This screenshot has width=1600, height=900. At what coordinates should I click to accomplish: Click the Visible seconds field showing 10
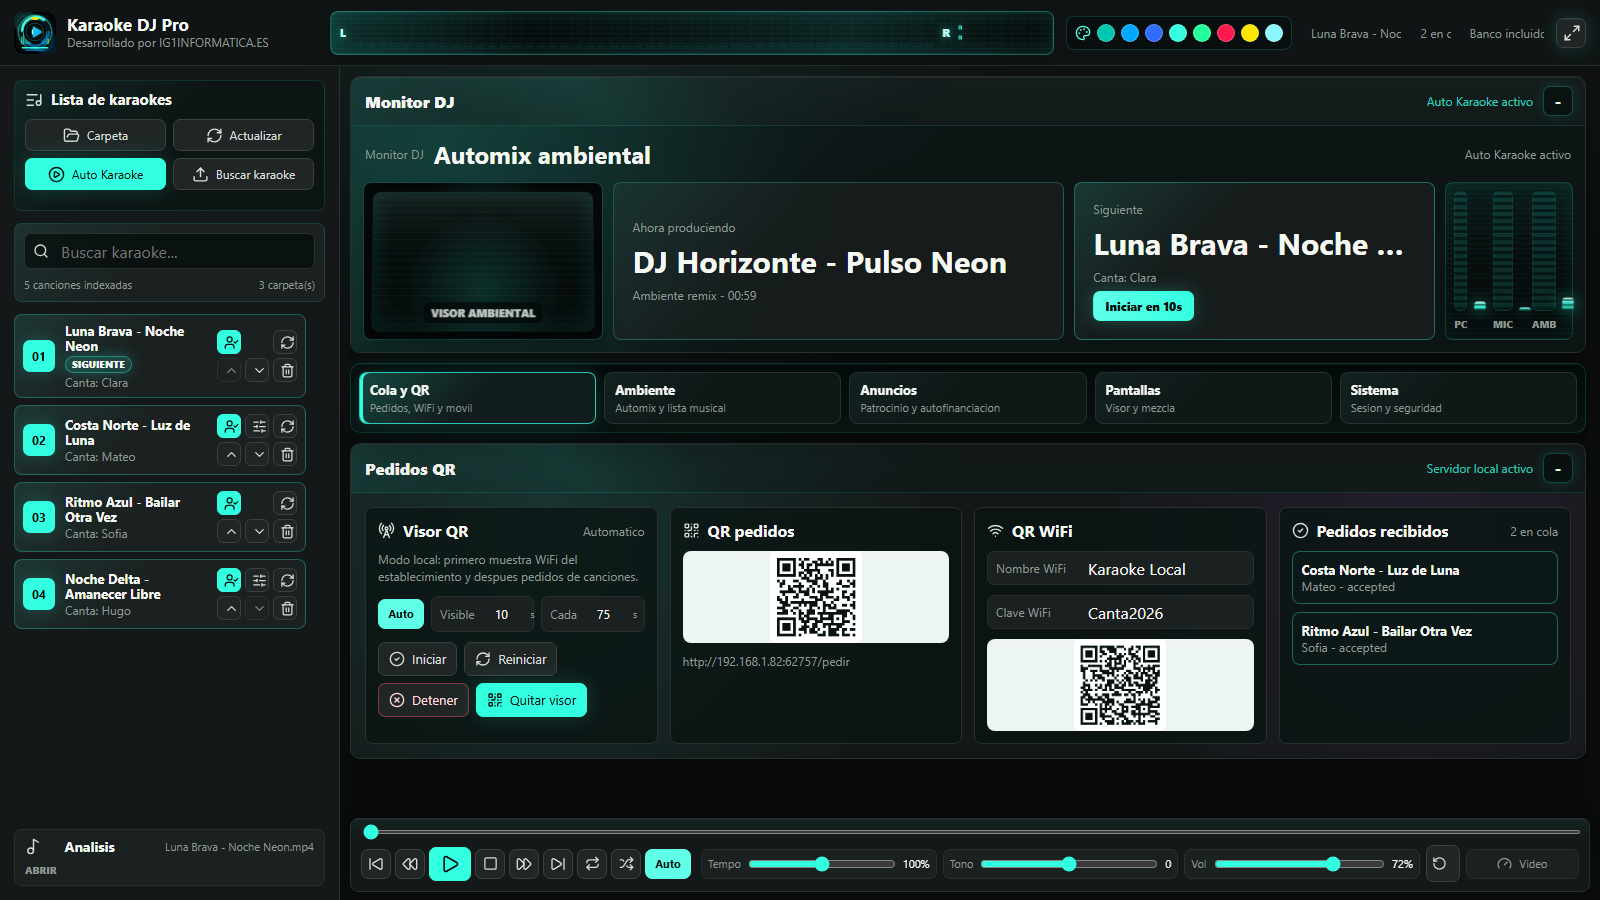click(484, 614)
